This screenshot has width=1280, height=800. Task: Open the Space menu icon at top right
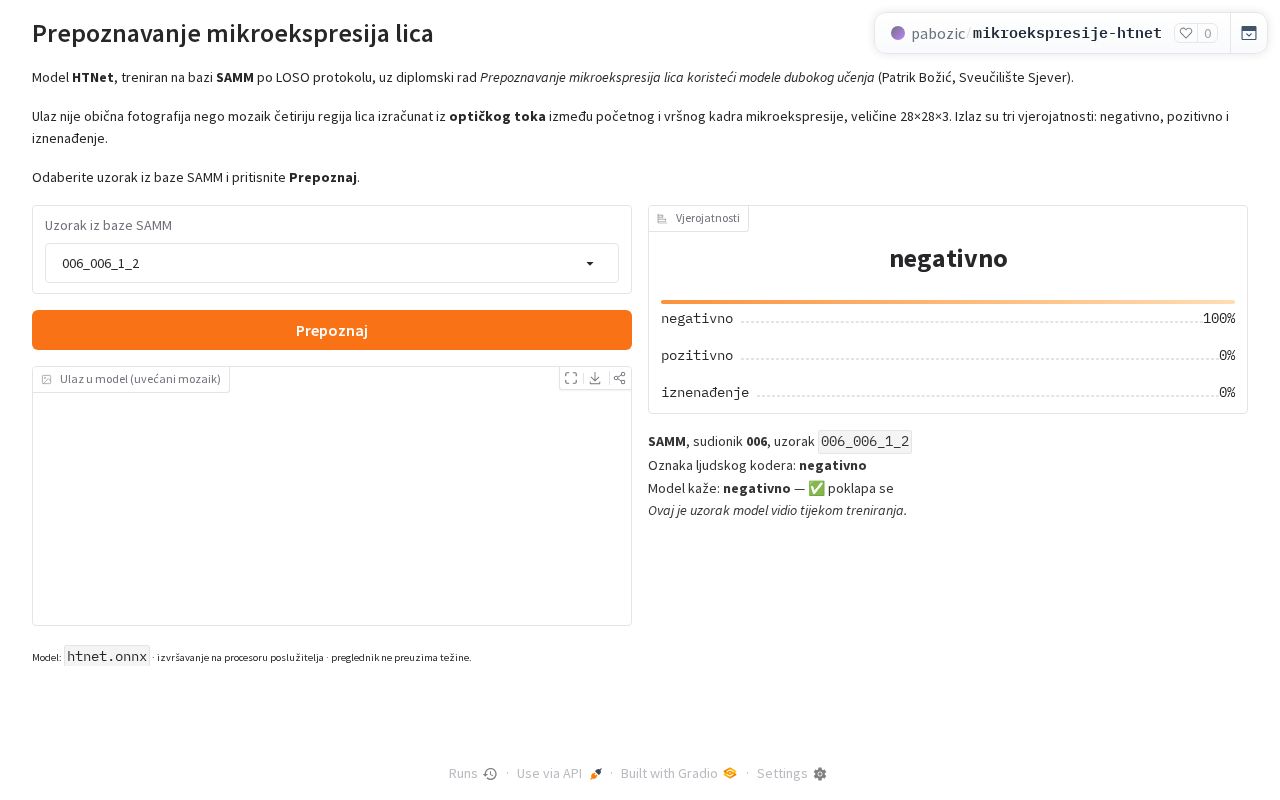1249,33
